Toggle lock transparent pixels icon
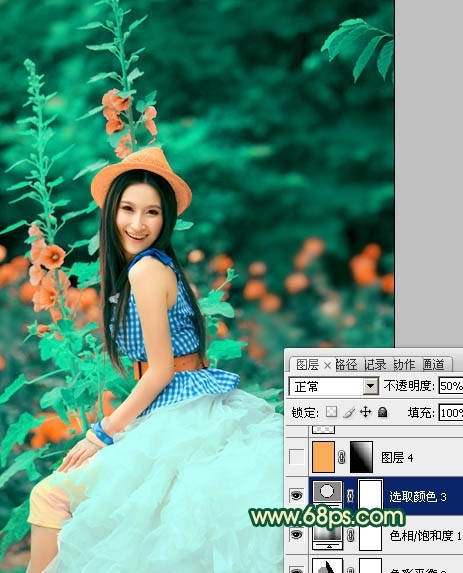This screenshot has height=573, width=463. tap(331, 412)
